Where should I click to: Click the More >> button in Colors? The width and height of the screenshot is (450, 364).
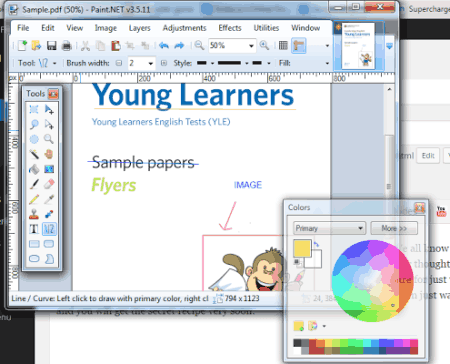pyautogui.click(x=394, y=228)
